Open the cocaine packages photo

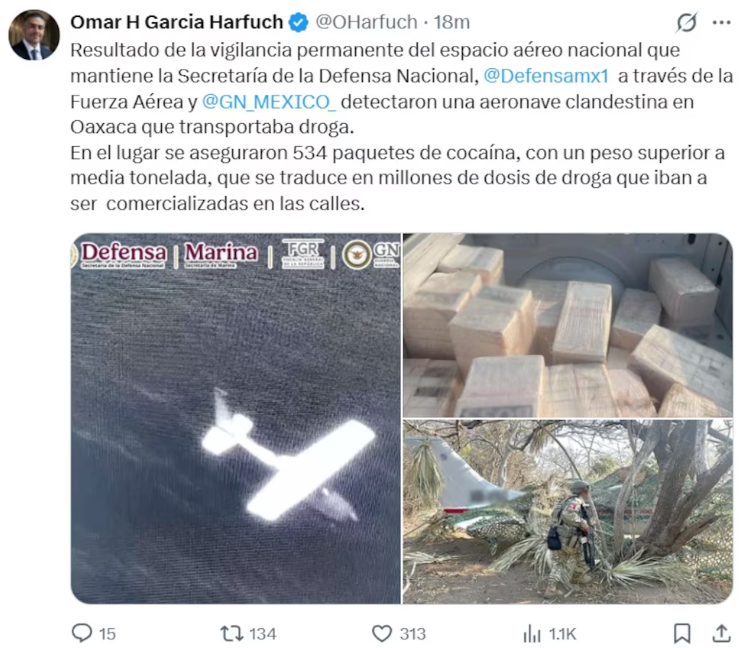tap(568, 325)
